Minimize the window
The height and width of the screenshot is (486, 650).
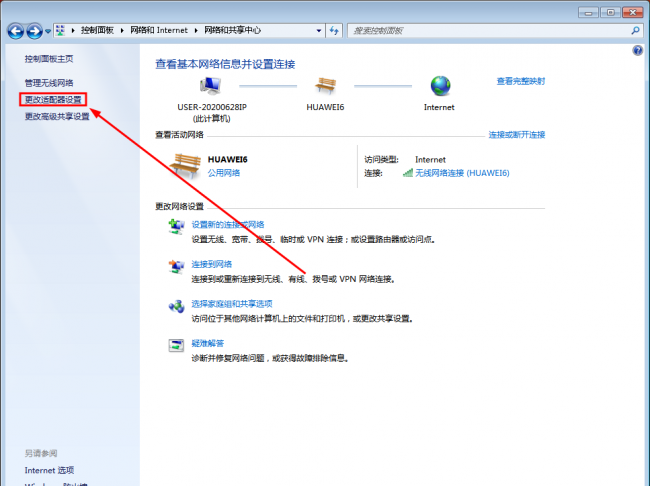pos(588,12)
